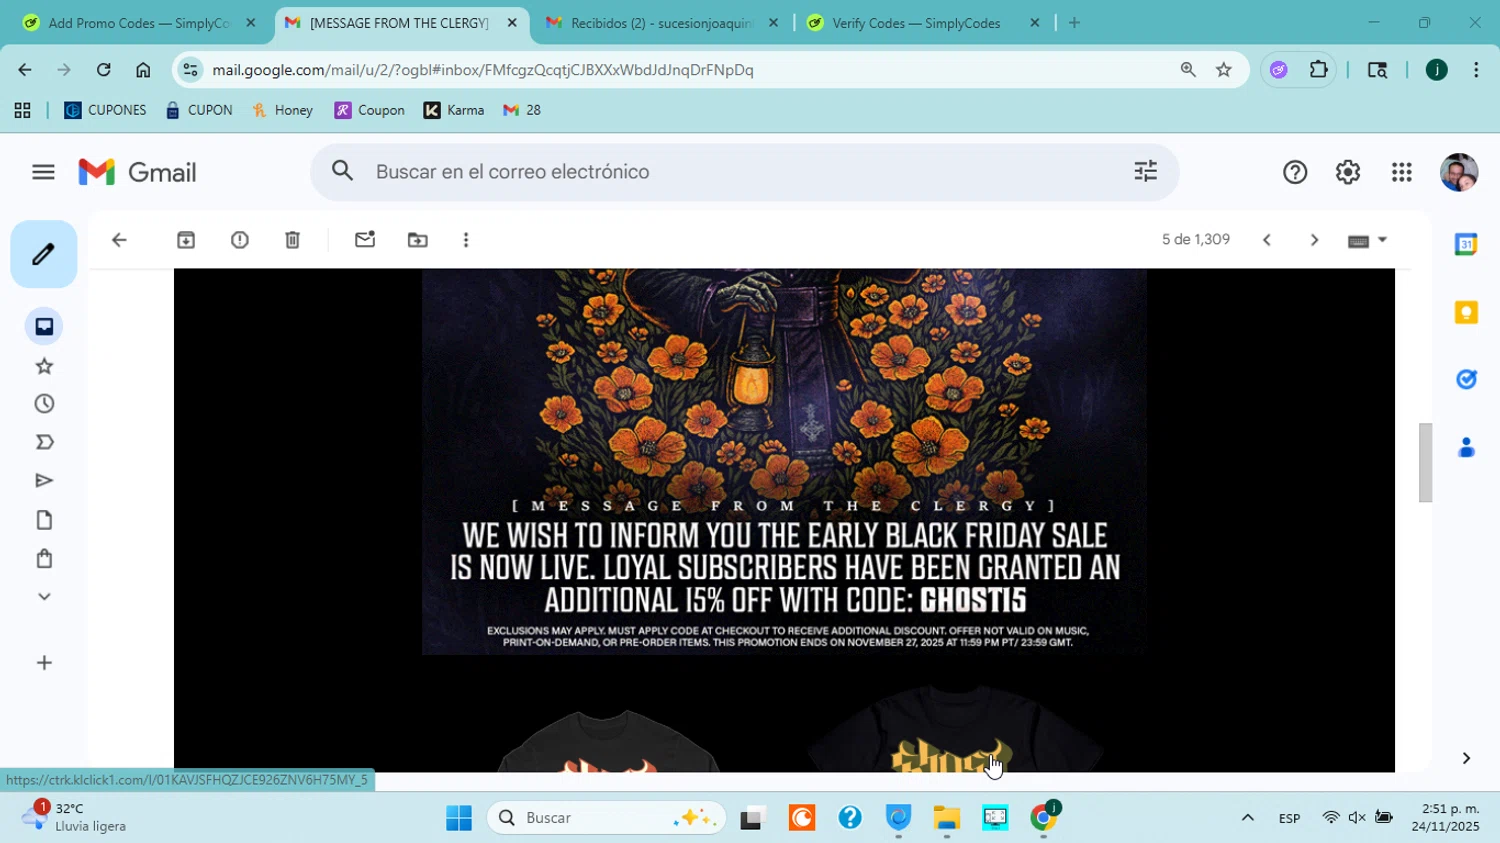Open Gmail Help question mark

tap(1295, 172)
